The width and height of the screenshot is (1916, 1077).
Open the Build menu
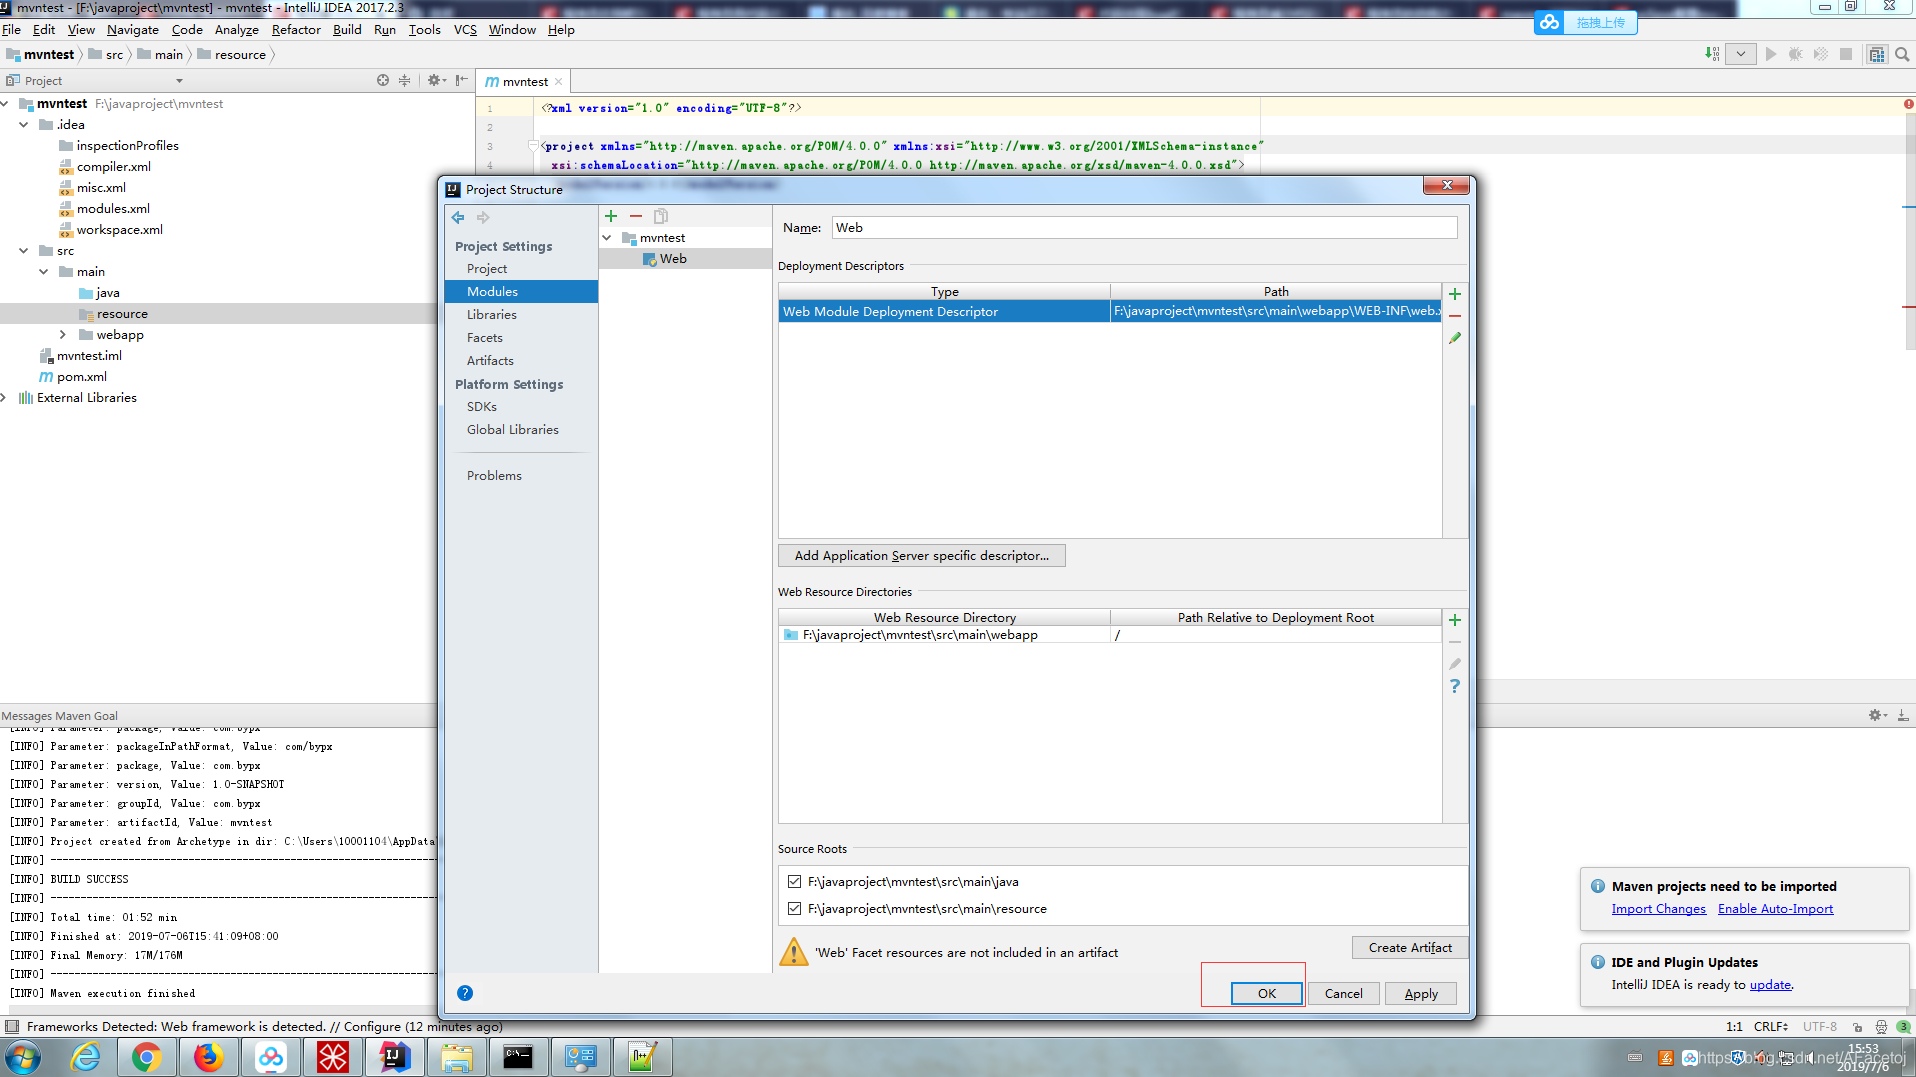click(347, 29)
